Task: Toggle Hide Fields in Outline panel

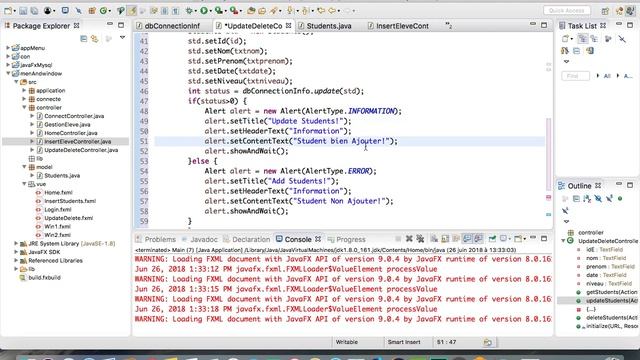Action: pos(598,199)
